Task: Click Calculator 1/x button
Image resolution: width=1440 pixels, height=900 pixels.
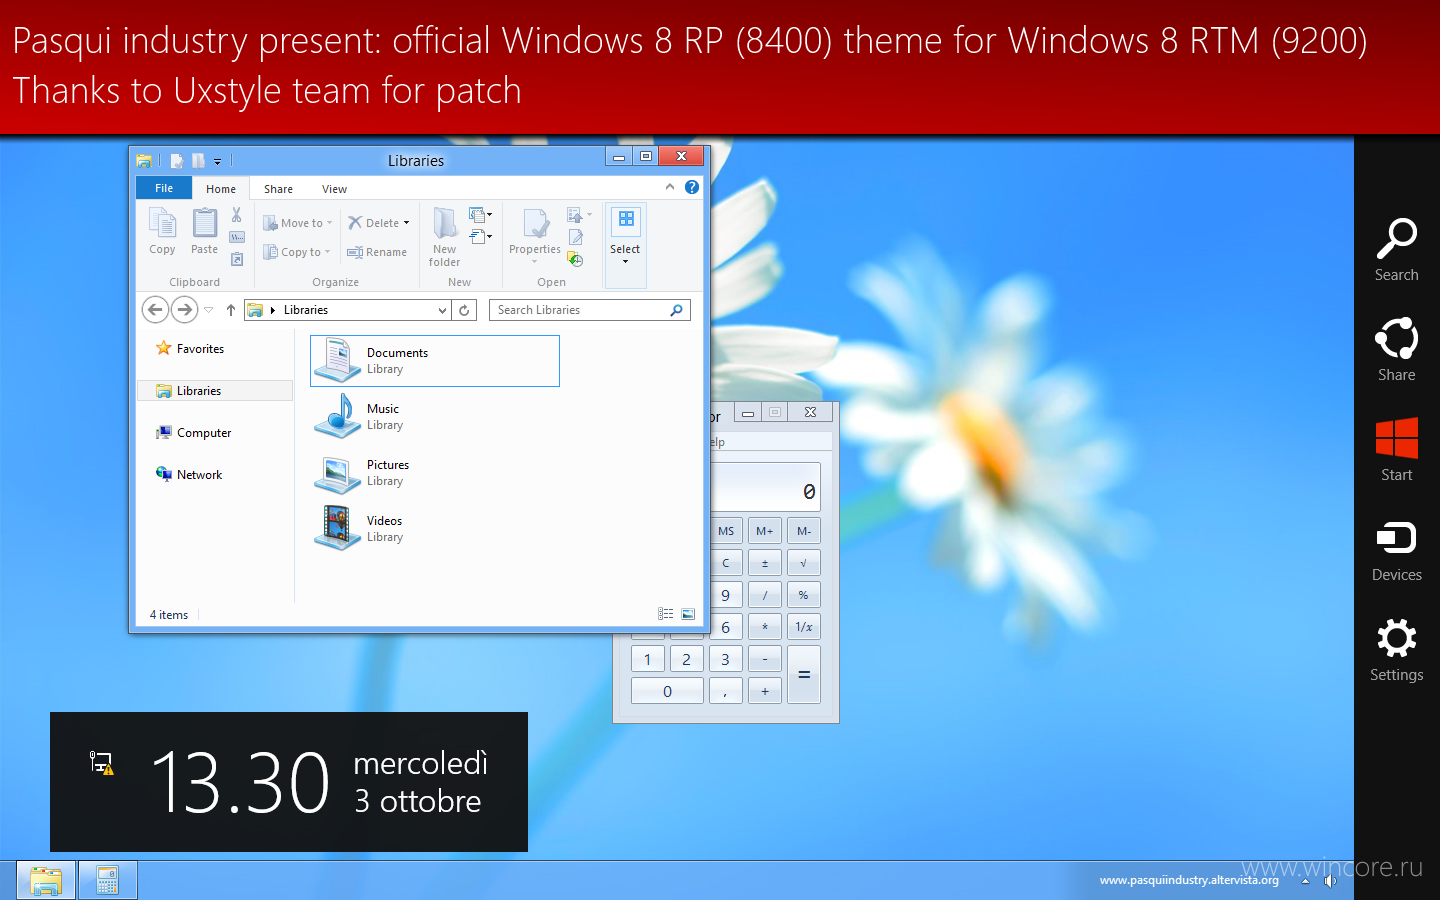Action: [x=804, y=627]
